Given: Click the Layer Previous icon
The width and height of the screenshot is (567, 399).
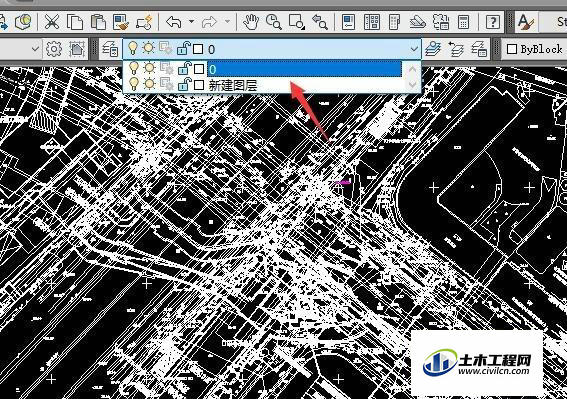Looking at the screenshot, I should [456, 49].
